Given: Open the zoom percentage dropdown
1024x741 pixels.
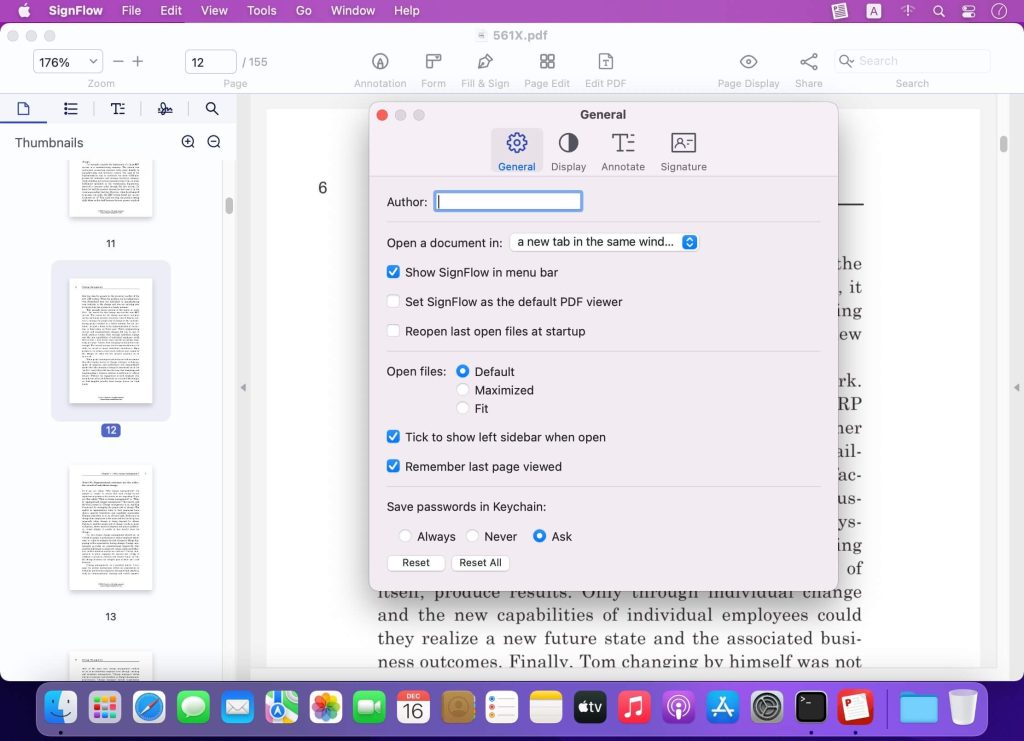Looking at the screenshot, I should tap(66, 61).
